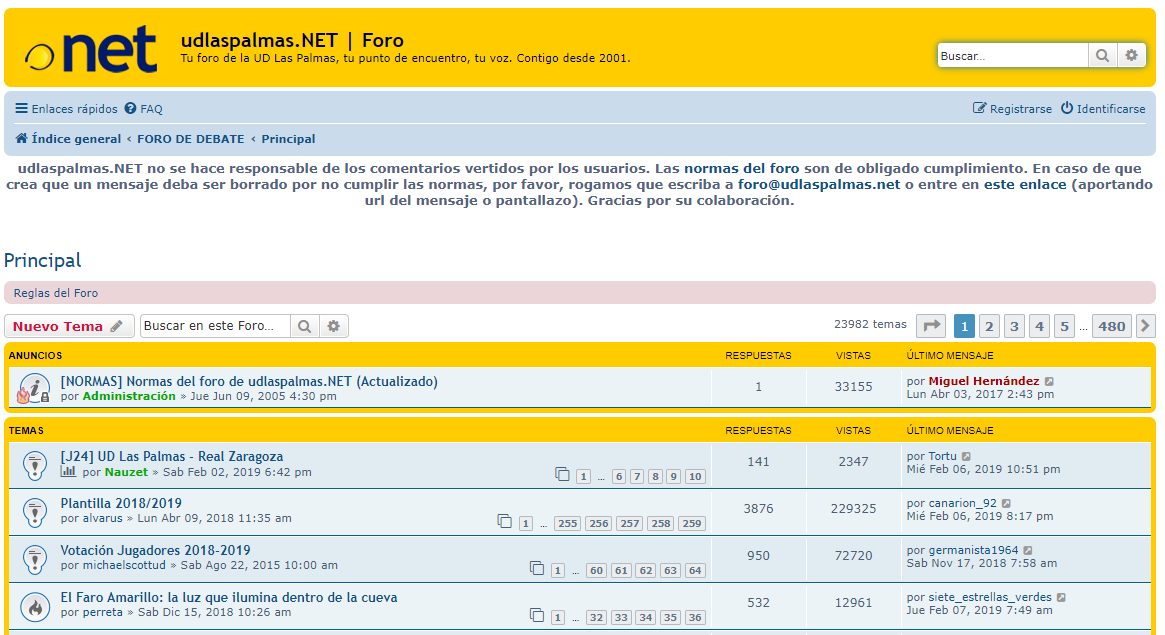Follow the 'este enlace' link
Screen dimensions: 1165x635
(1025, 185)
